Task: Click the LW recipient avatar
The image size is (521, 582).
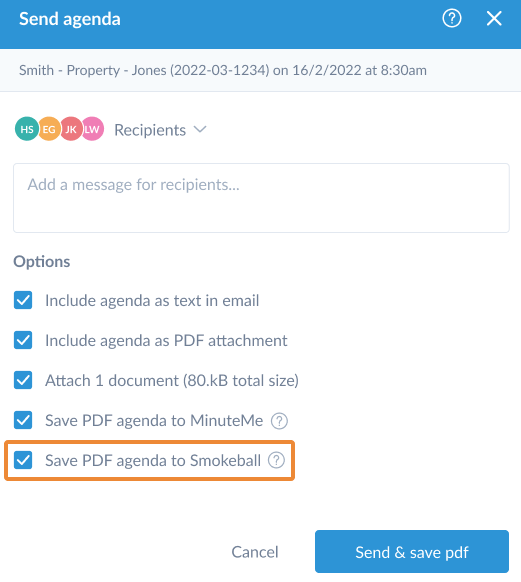Action: [x=93, y=129]
